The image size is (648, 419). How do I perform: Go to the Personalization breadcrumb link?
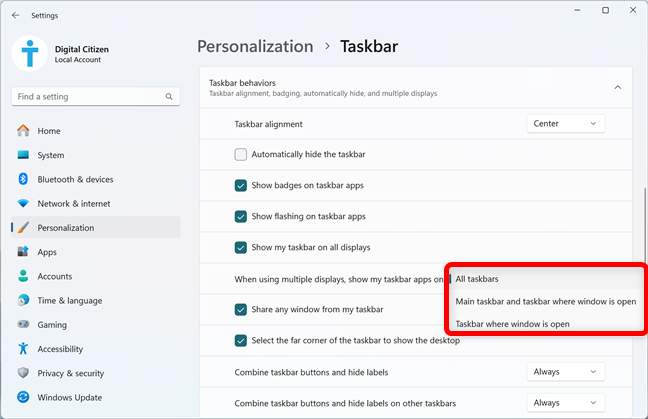point(255,46)
